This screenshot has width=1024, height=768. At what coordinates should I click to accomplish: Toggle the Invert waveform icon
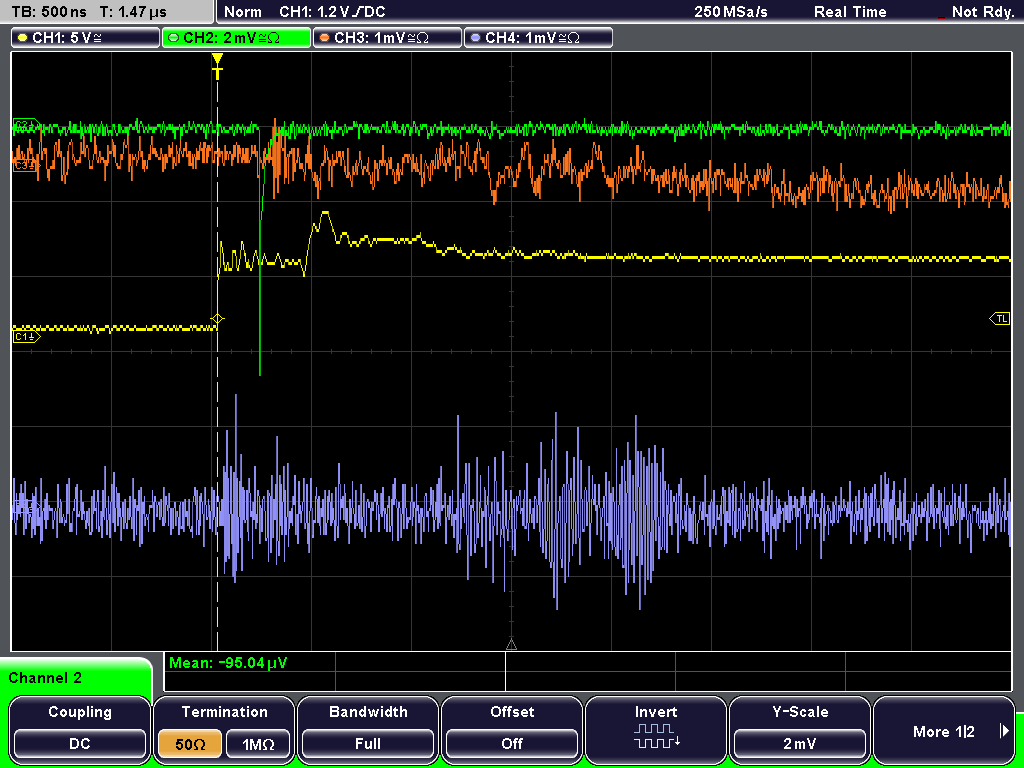[x=656, y=736]
